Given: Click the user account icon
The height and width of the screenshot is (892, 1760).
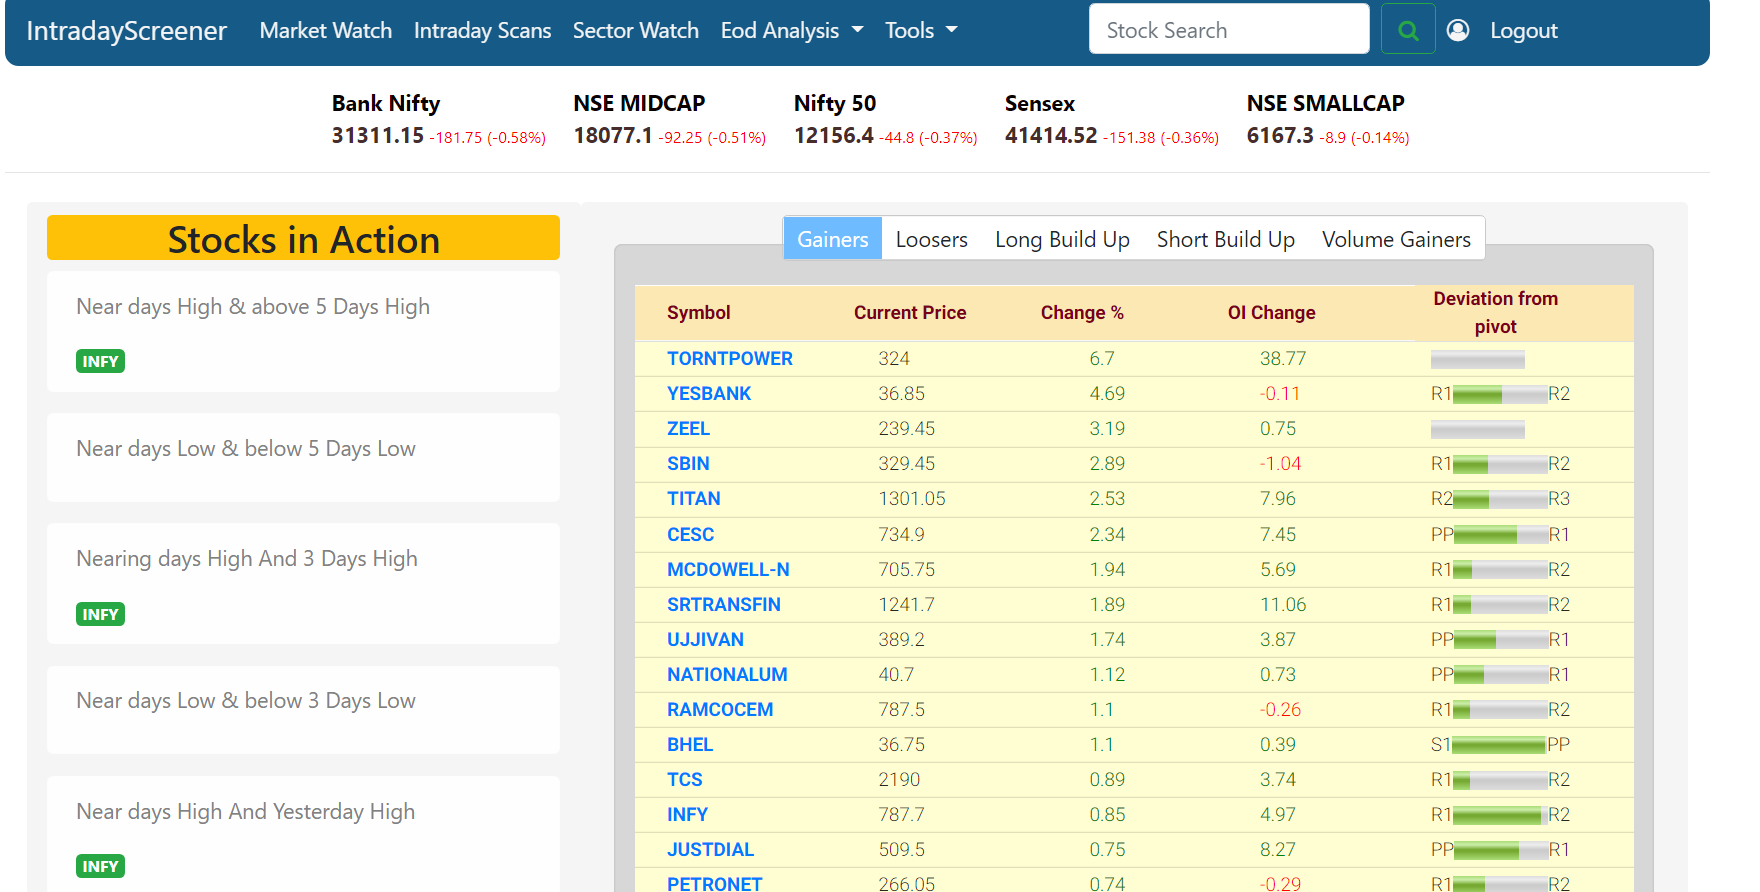Looking at the screenshot, I should pyautogui.click(x=1458, y=30).
